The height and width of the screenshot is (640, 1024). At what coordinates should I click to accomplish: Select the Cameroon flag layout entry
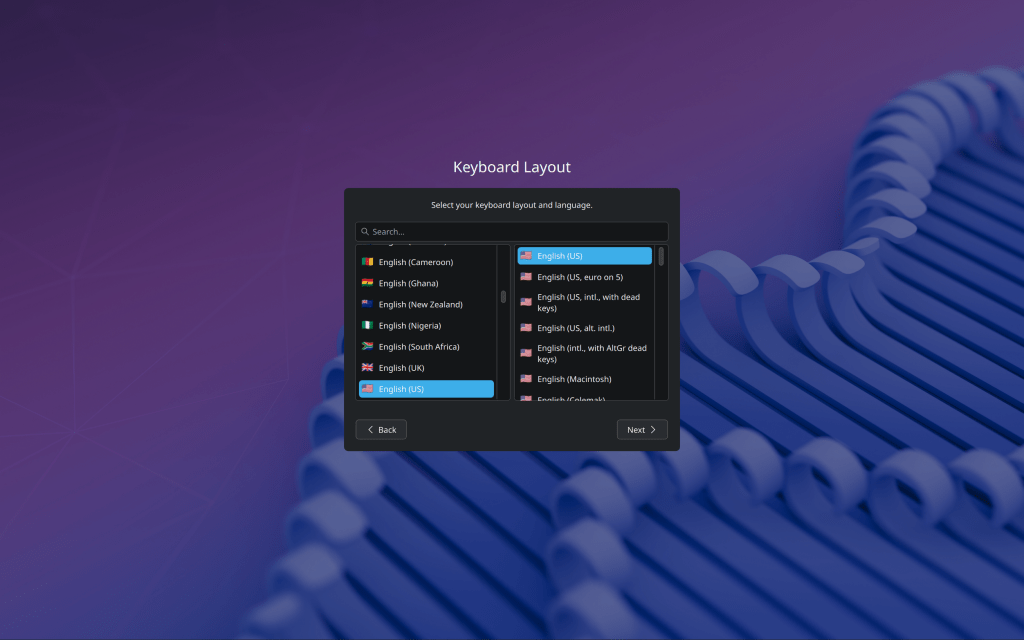coord(415,262)
